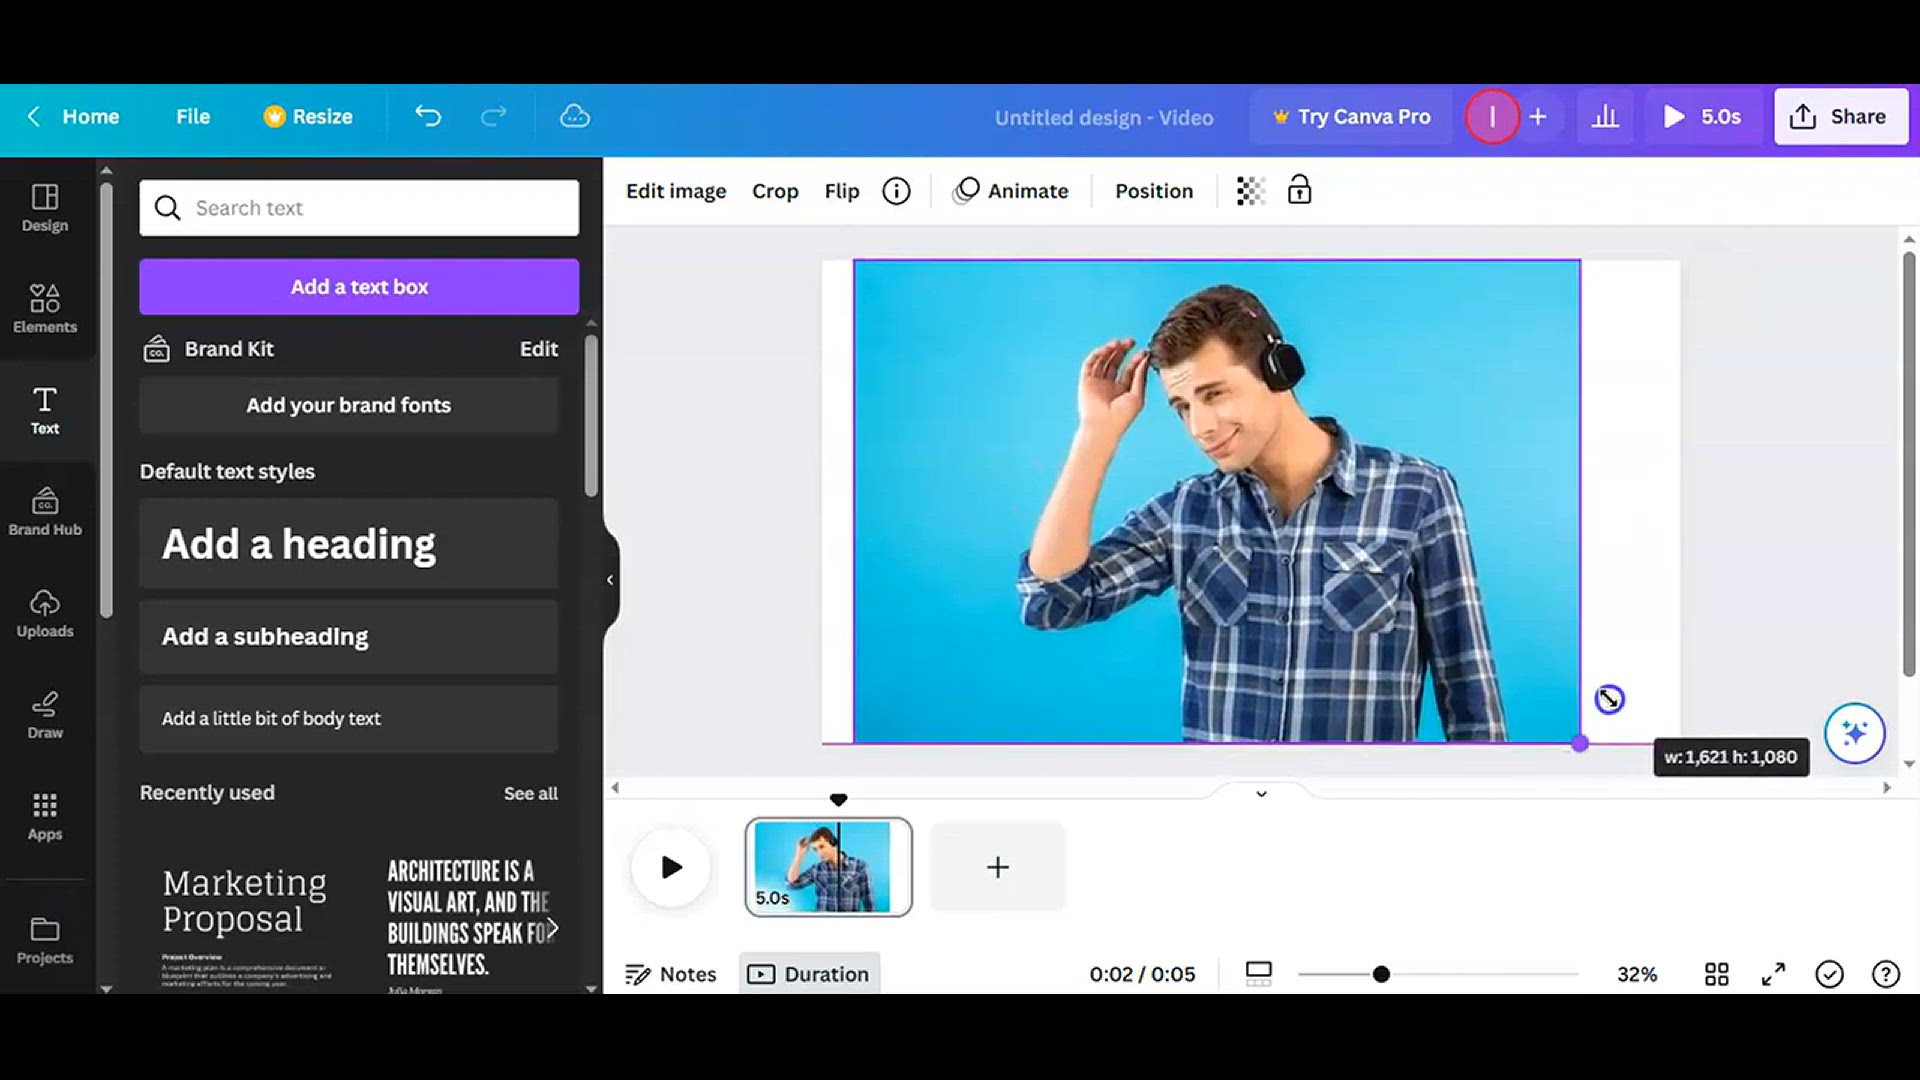Open See all recently used
This screenshot has height=1080, width=1920.
pos(531,793)
